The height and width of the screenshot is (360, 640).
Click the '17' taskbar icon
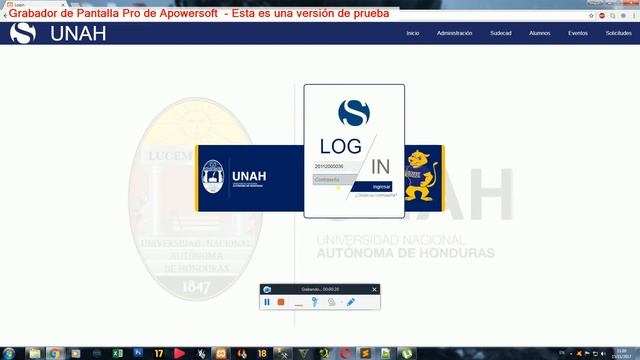tap(159, 353)
